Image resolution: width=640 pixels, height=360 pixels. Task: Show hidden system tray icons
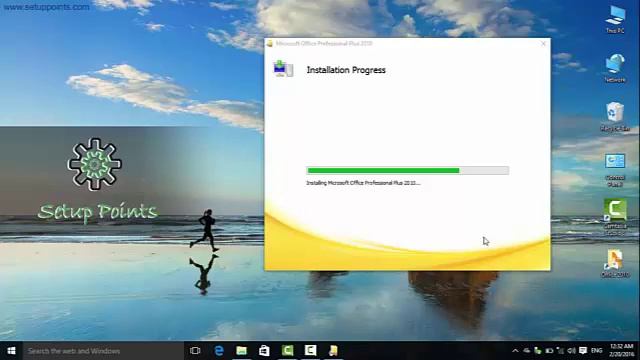515,351
